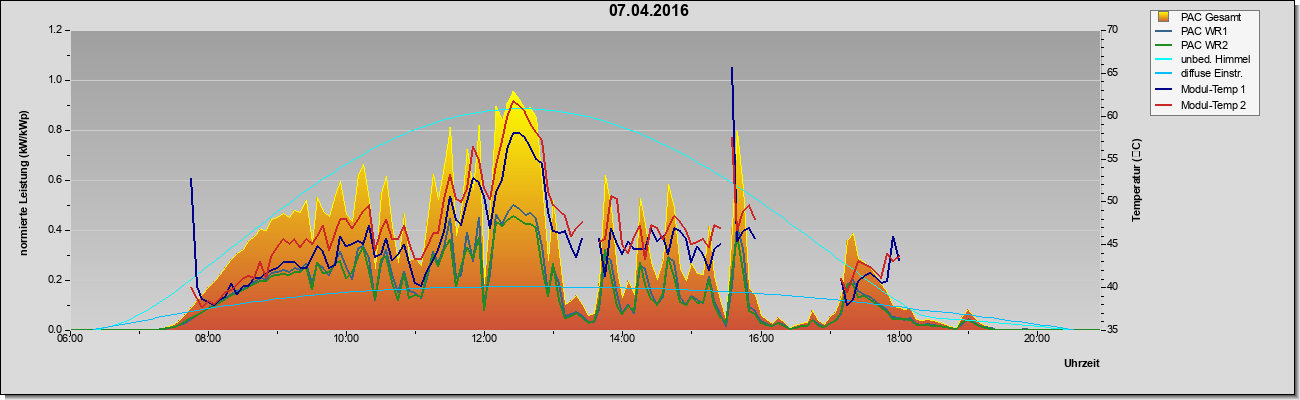Select the PAC WR1 legend entry
This screenshot has width=1300, height=400.
tap(1204, 31)
